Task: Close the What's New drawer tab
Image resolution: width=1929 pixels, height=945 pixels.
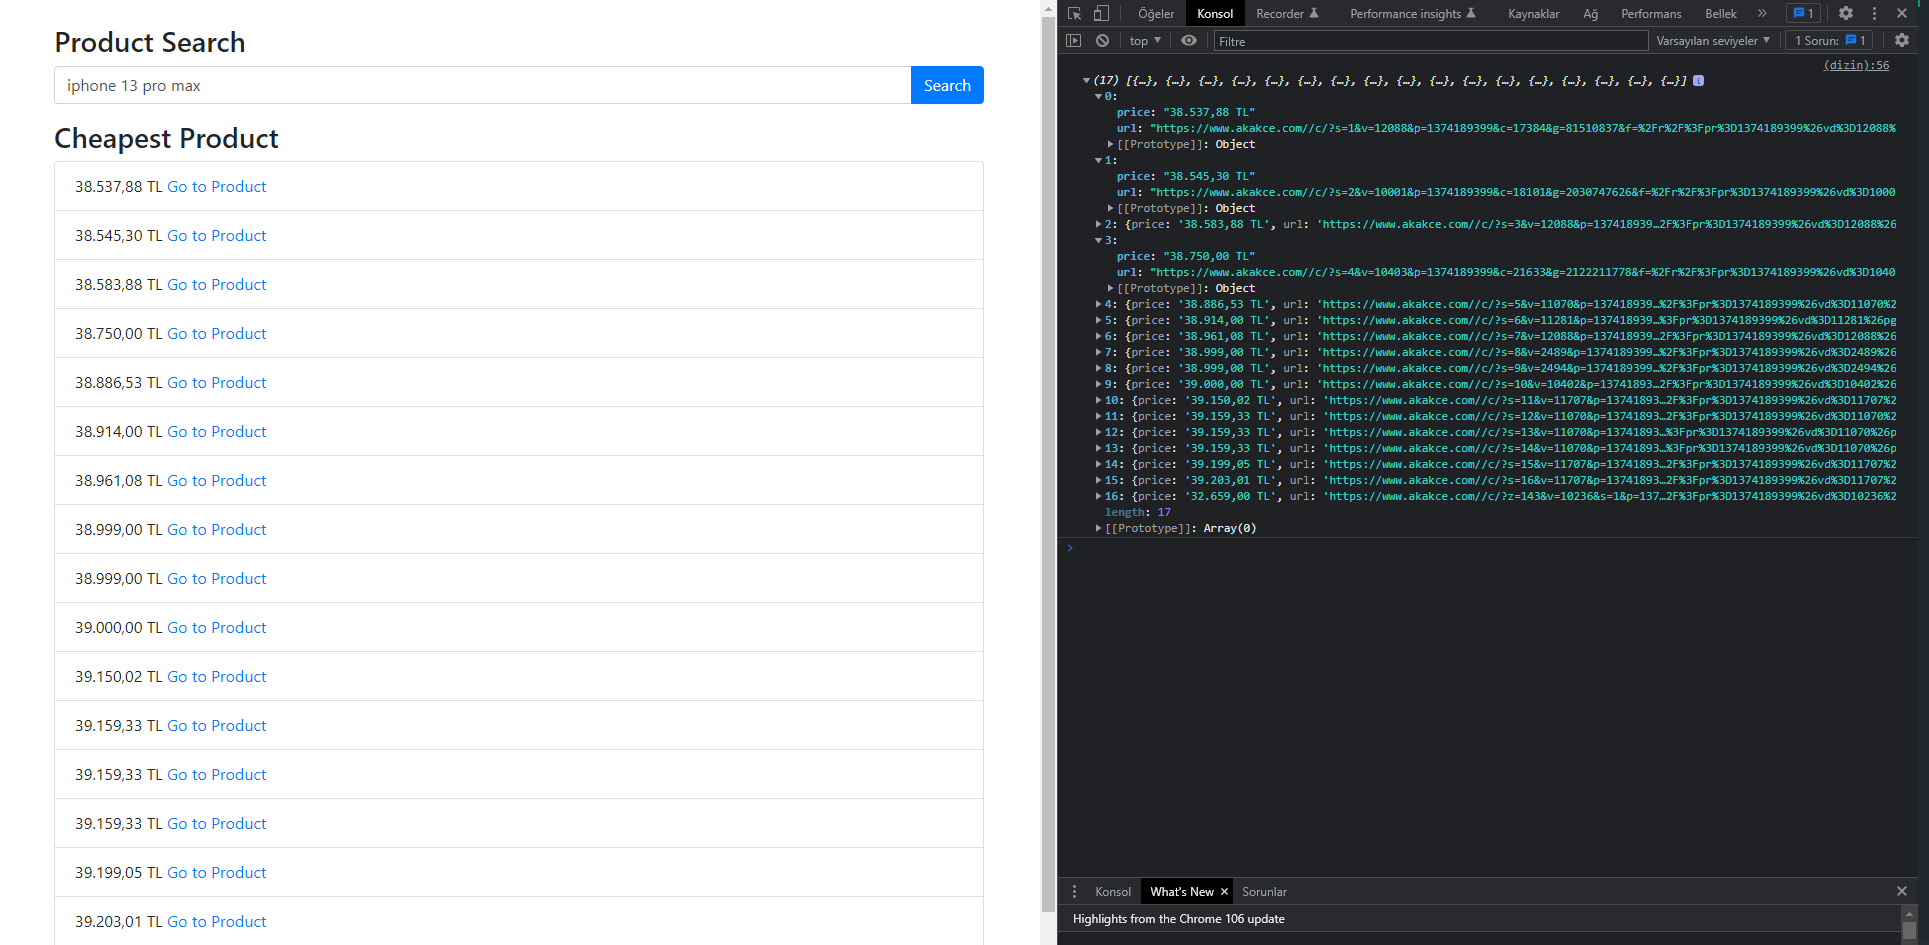Action: (x=1224, y=891)
